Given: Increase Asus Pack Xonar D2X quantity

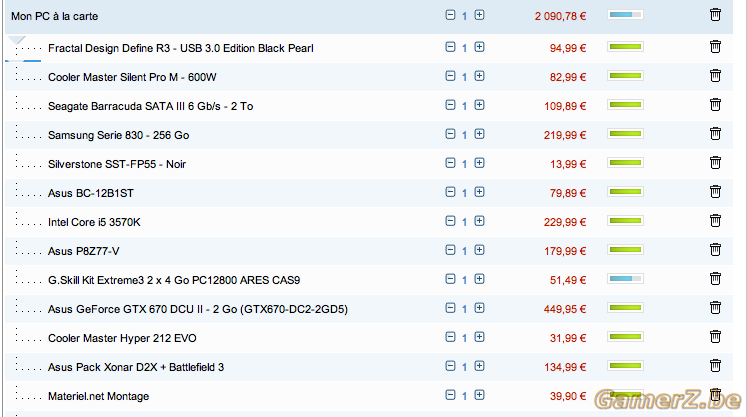Looking at the screenshot, I should tap(479, 366).
